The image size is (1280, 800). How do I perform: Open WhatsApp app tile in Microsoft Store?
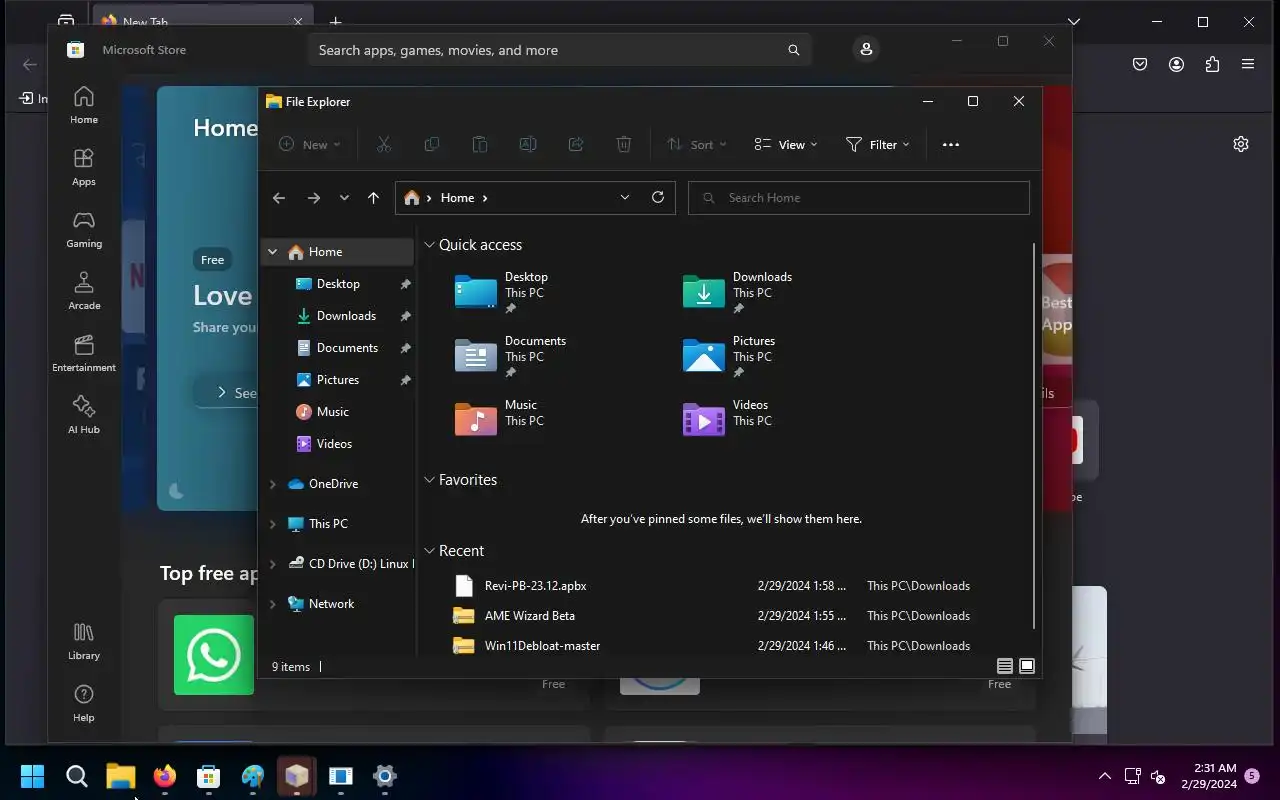pyautogui.click(x=214, y=655)
